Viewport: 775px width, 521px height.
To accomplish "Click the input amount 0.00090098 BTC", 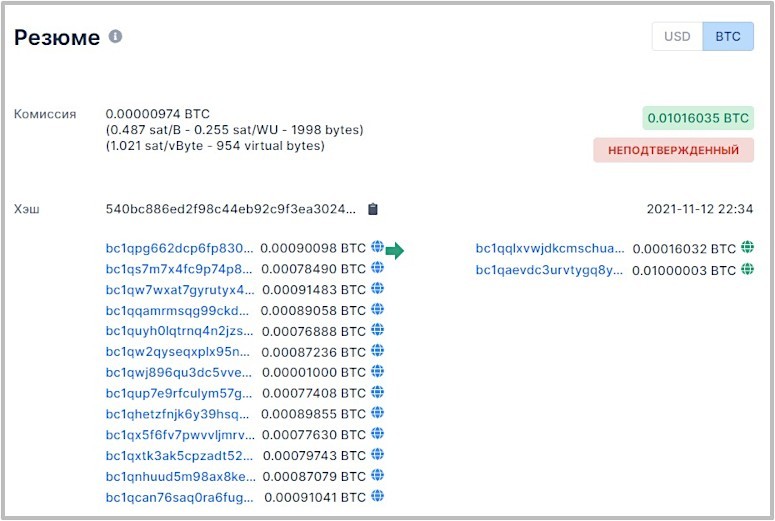I will pyautogui.click(x=313, y=248).
